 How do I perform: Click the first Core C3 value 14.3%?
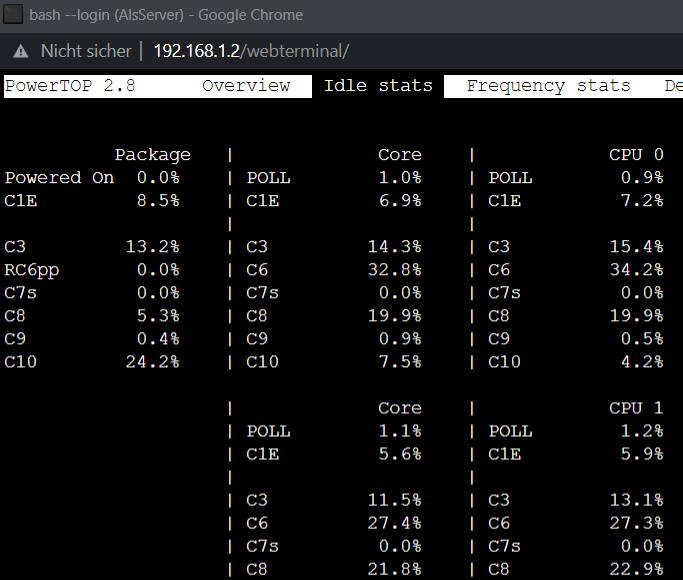(x=395, y=247)
